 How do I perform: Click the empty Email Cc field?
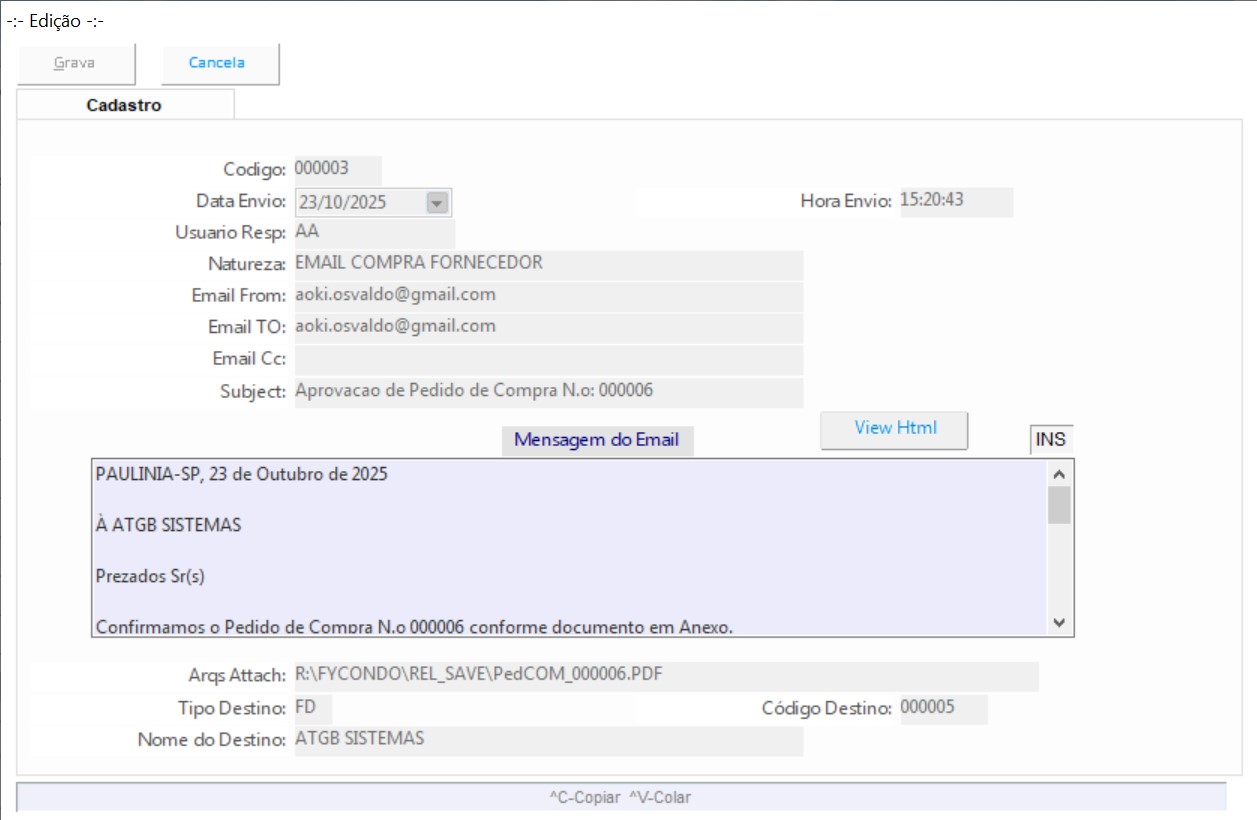pos(548,359)
